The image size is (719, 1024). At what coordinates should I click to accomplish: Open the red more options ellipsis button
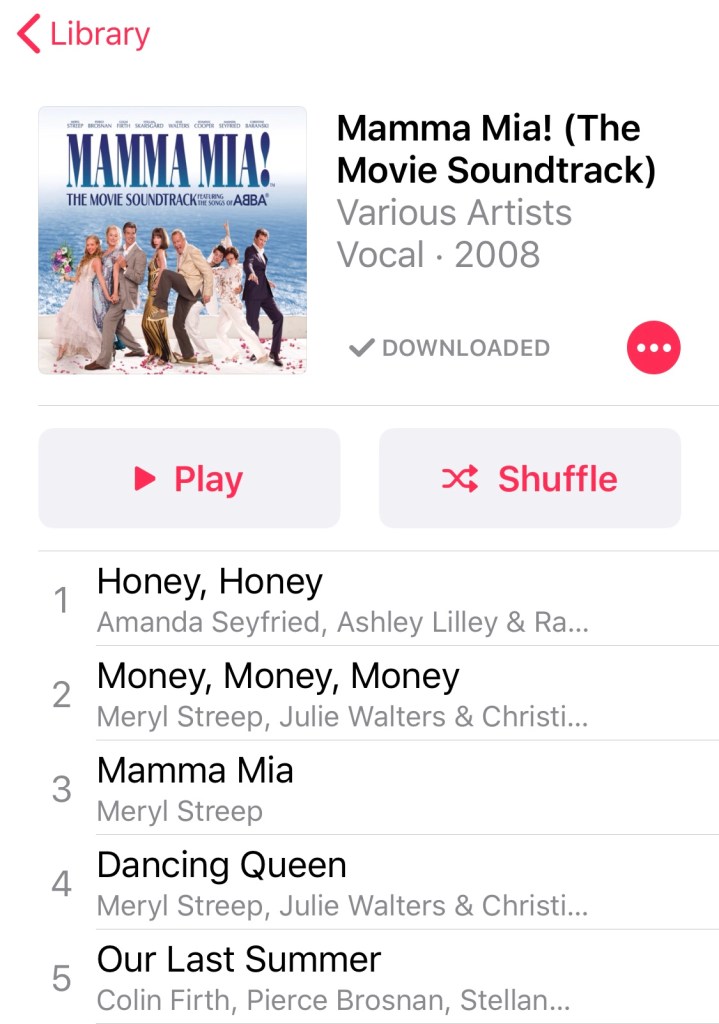[653, 347]
